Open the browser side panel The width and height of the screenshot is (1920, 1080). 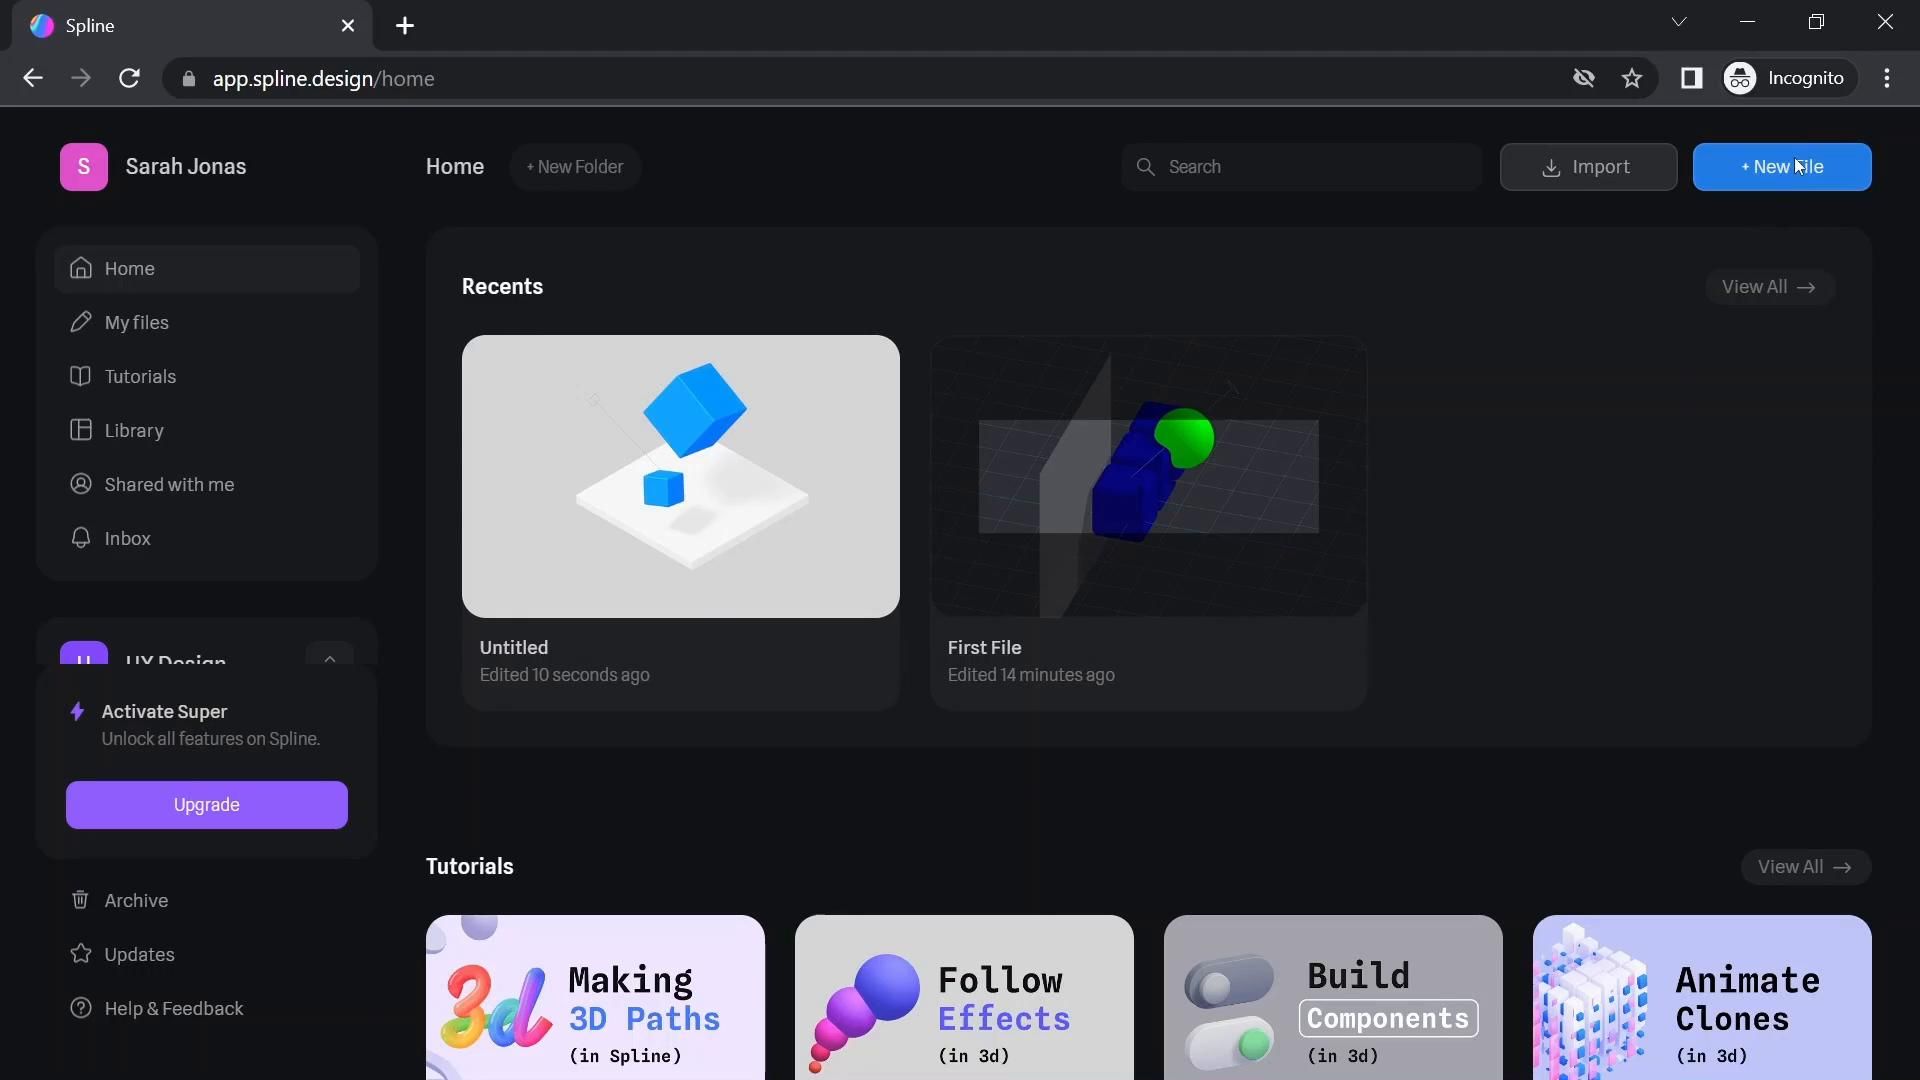click(1692, 78)
